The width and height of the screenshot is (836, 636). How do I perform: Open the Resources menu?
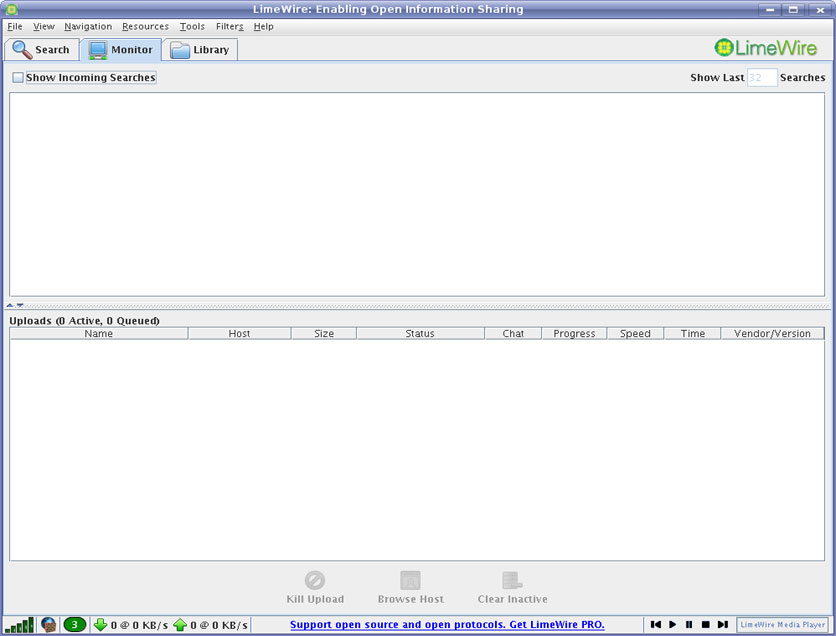145,26
